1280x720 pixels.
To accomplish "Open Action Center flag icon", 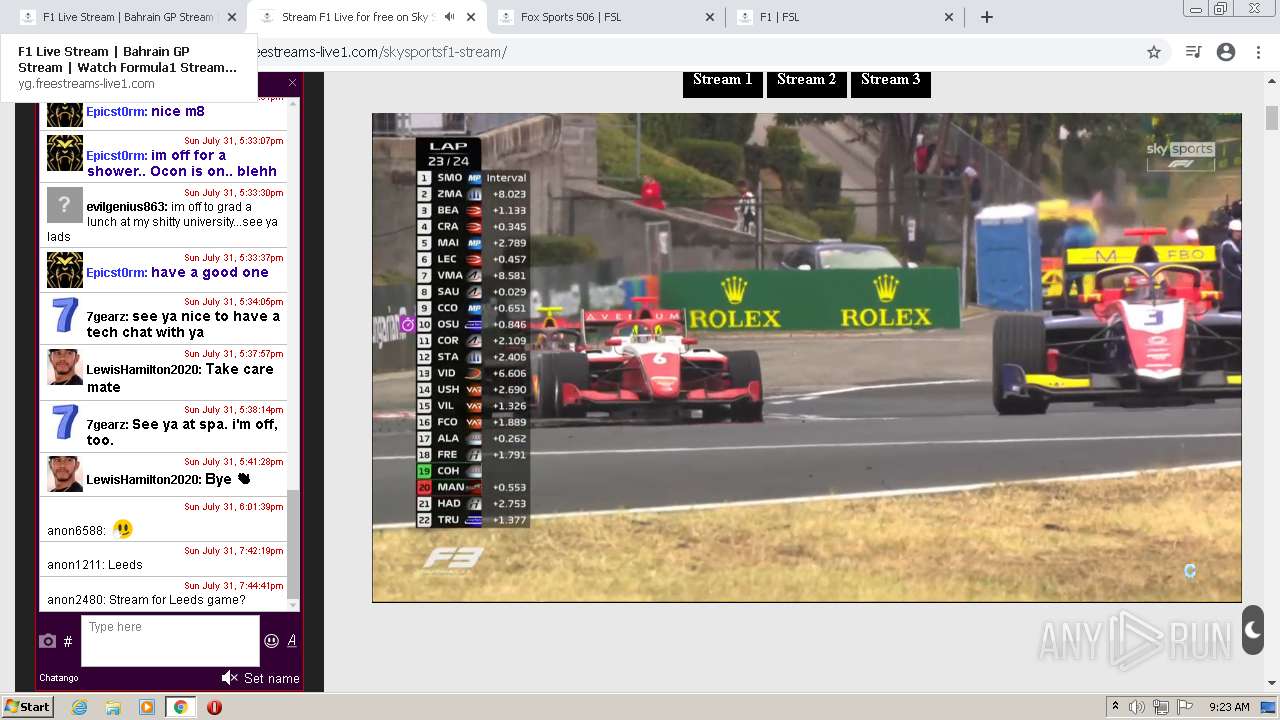I will 1185,707.
